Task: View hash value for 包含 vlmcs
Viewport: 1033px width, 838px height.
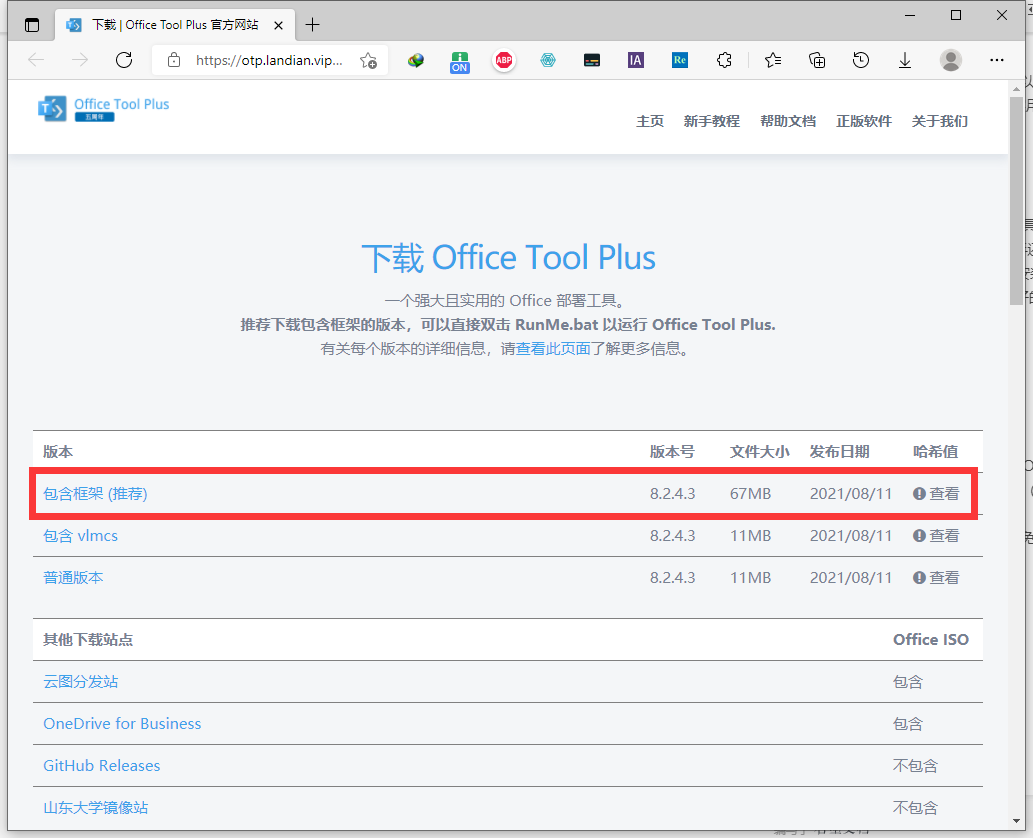Action: pos(936,536)
